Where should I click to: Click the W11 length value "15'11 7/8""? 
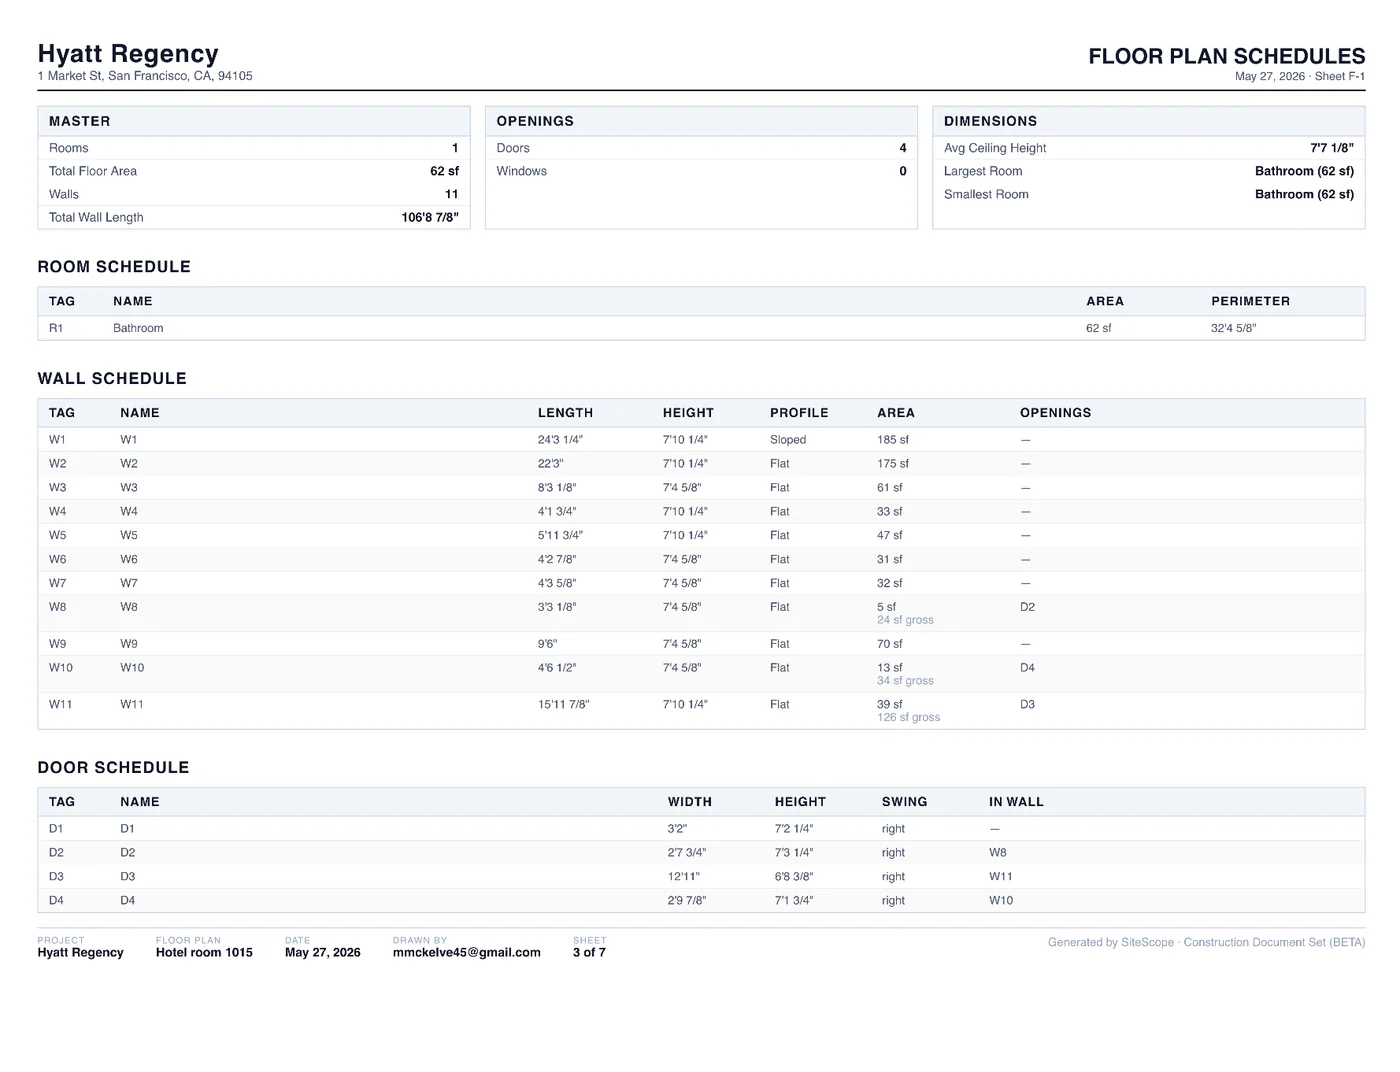563,705
